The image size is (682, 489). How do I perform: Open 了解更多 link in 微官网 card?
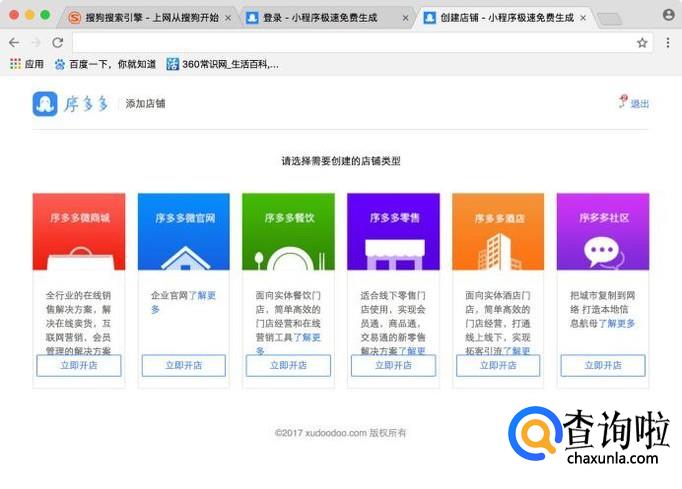tap(202, 296)
